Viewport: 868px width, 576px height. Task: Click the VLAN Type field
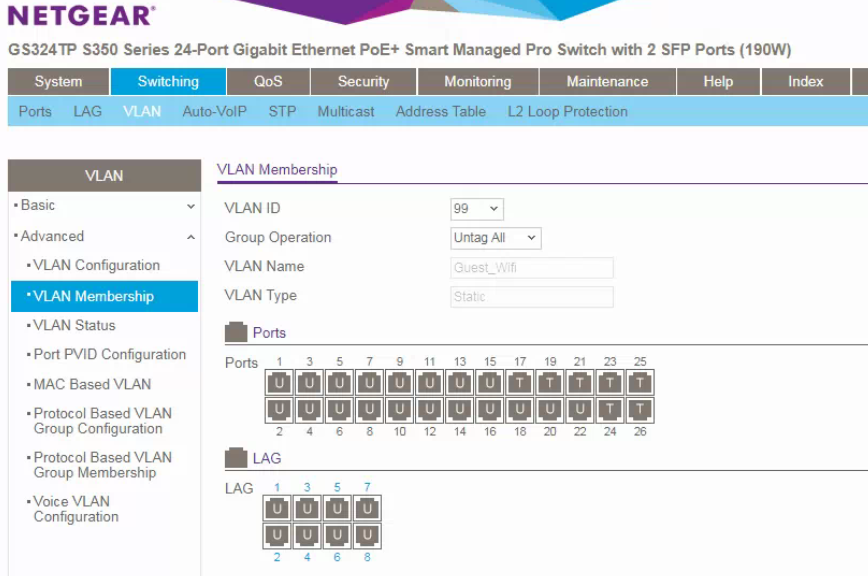pyautogui.click(x=532, y=297)
